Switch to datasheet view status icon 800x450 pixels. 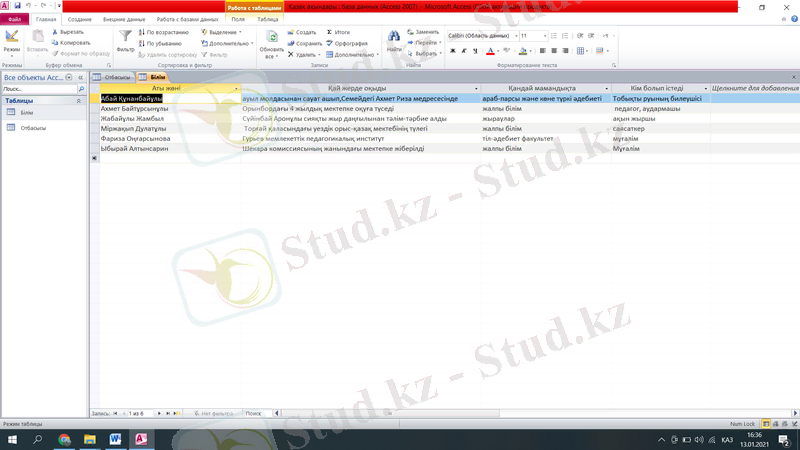766,424
